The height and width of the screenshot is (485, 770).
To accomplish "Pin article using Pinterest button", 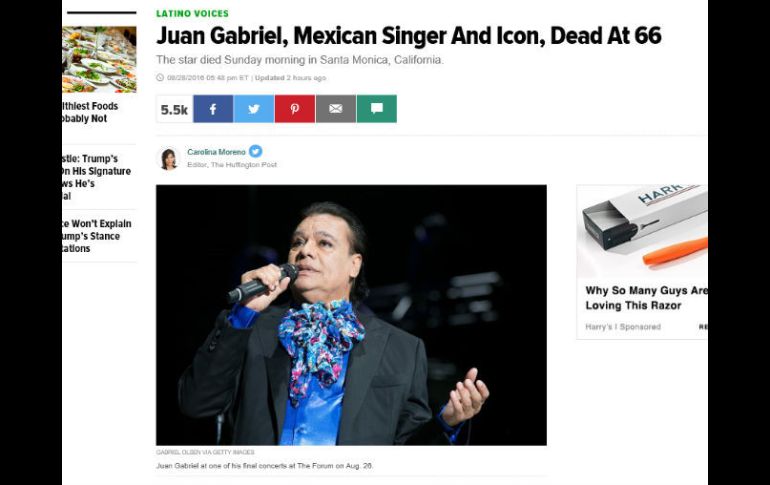I will tap(295, 109).
